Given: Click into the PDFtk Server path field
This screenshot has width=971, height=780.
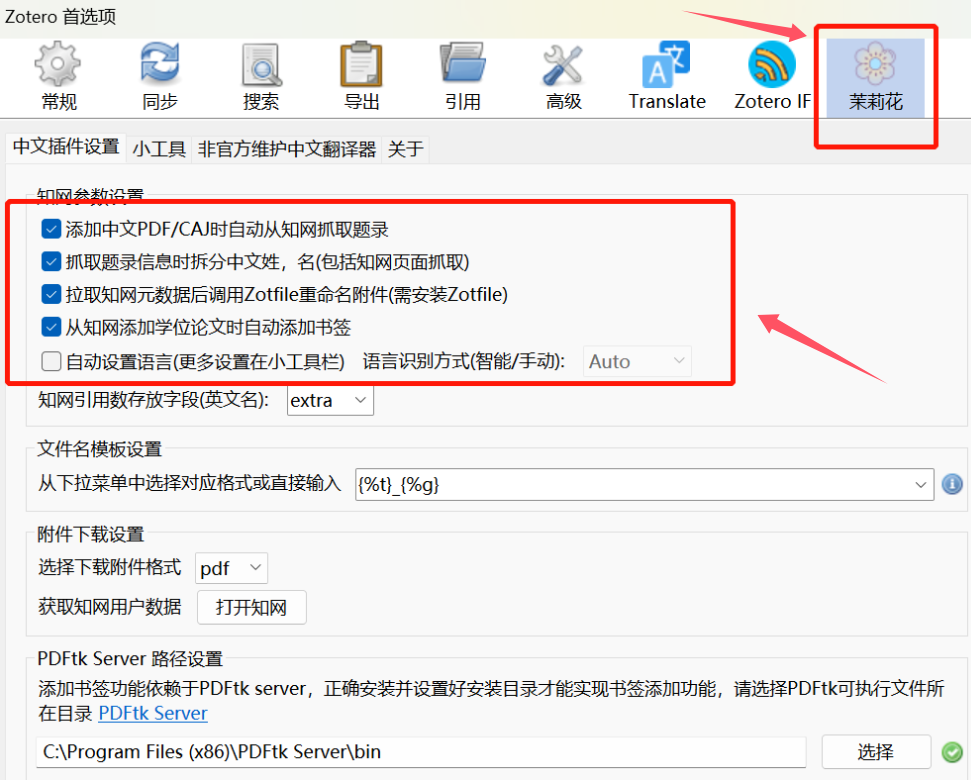Looking at the screenshot, I should point(421,752).
